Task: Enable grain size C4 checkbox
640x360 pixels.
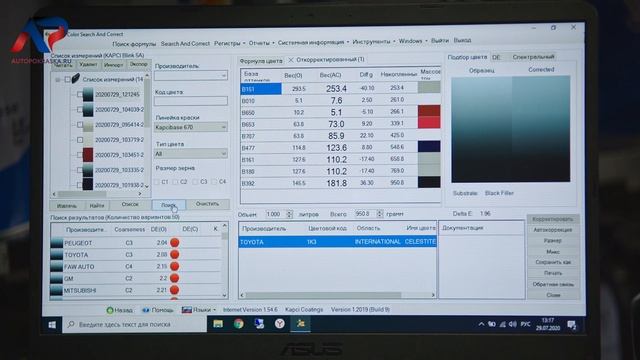Action: (x=215, y=182)
